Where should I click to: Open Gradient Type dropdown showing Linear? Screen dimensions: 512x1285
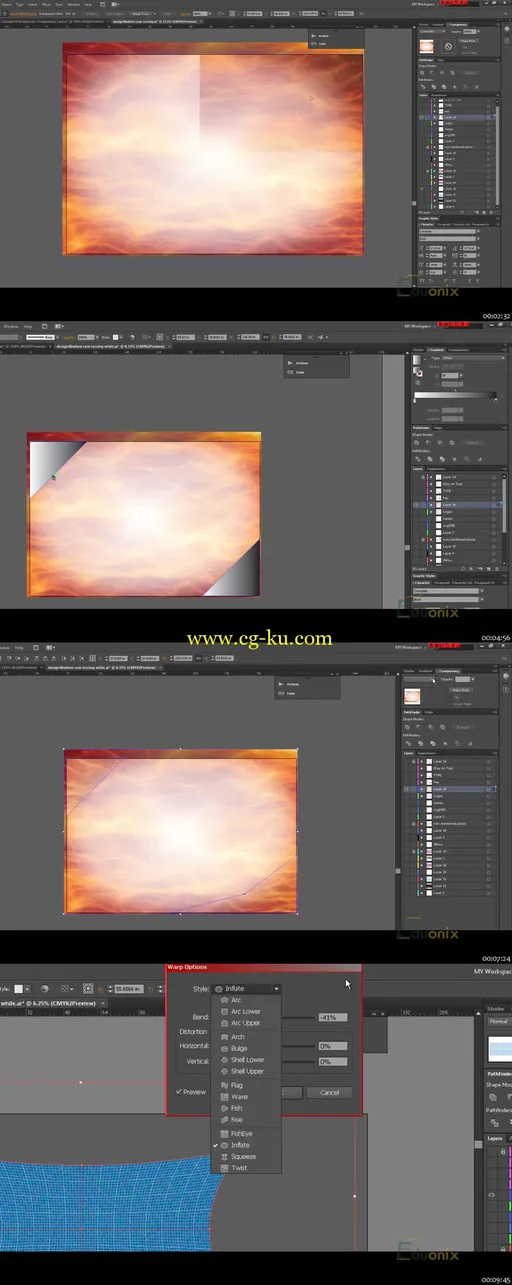point(474,358)
